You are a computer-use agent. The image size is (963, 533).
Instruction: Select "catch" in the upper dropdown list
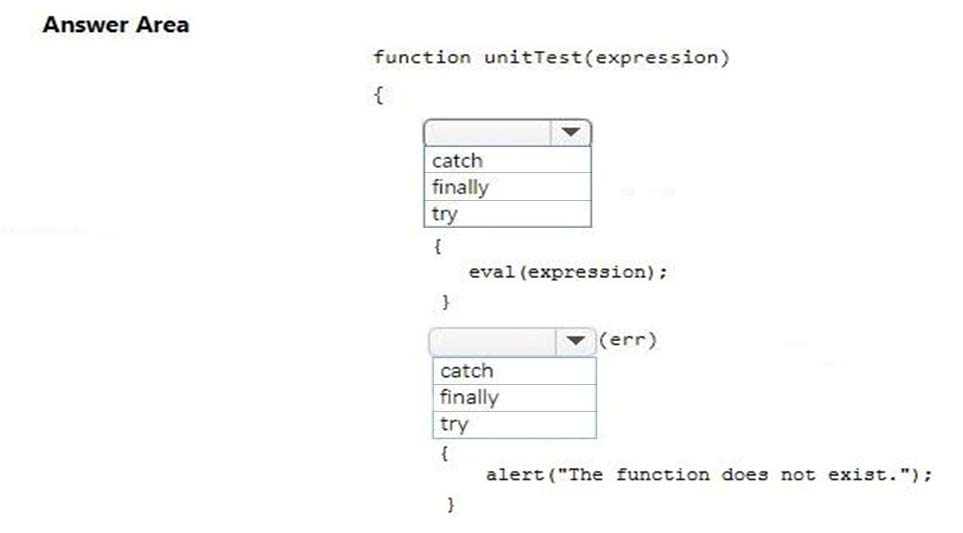(507, 160)
